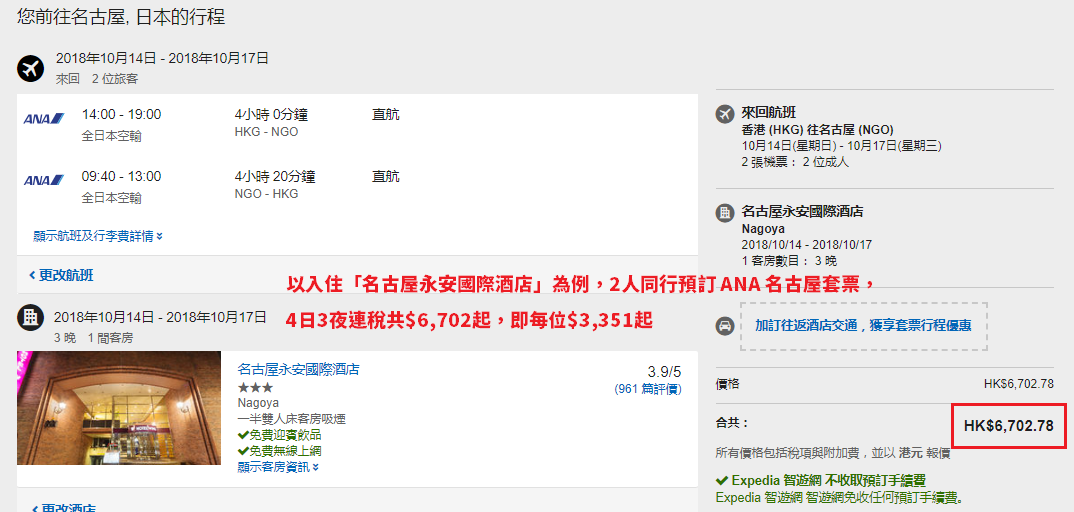Viewport: 1074px width, 512px height.
Task: Click the green check beside 免費無線上網
Action: pyautogui.click(x=242, y=451)
